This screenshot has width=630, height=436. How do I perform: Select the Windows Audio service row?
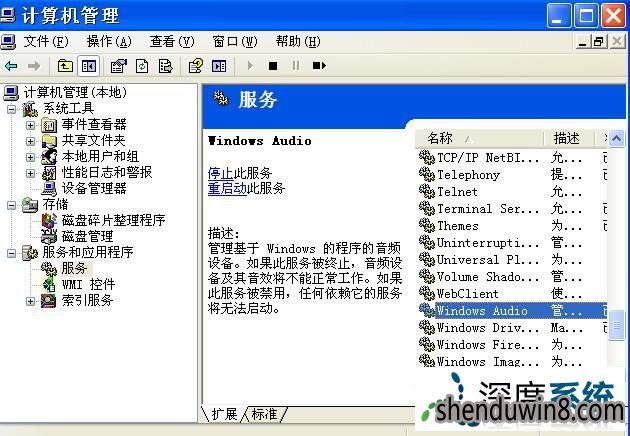[512, 311]
